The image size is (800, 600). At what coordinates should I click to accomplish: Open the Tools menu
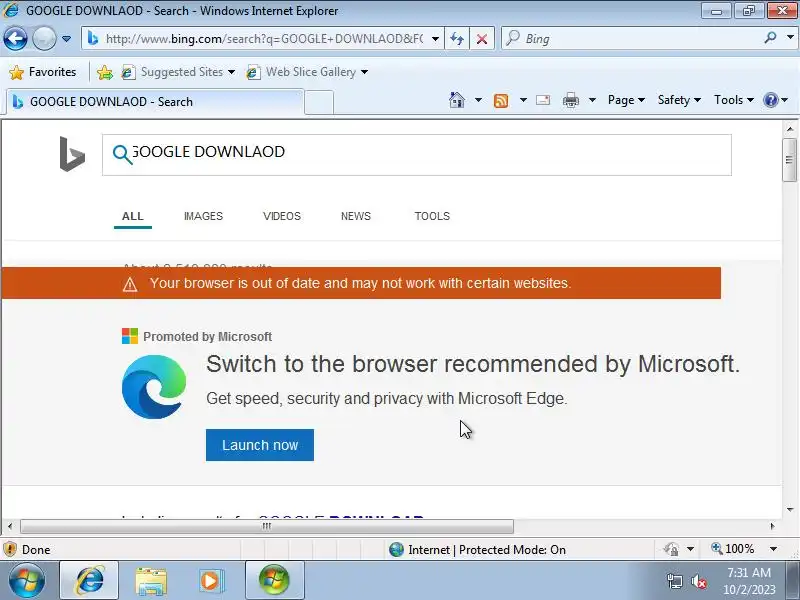click(734, 100)
